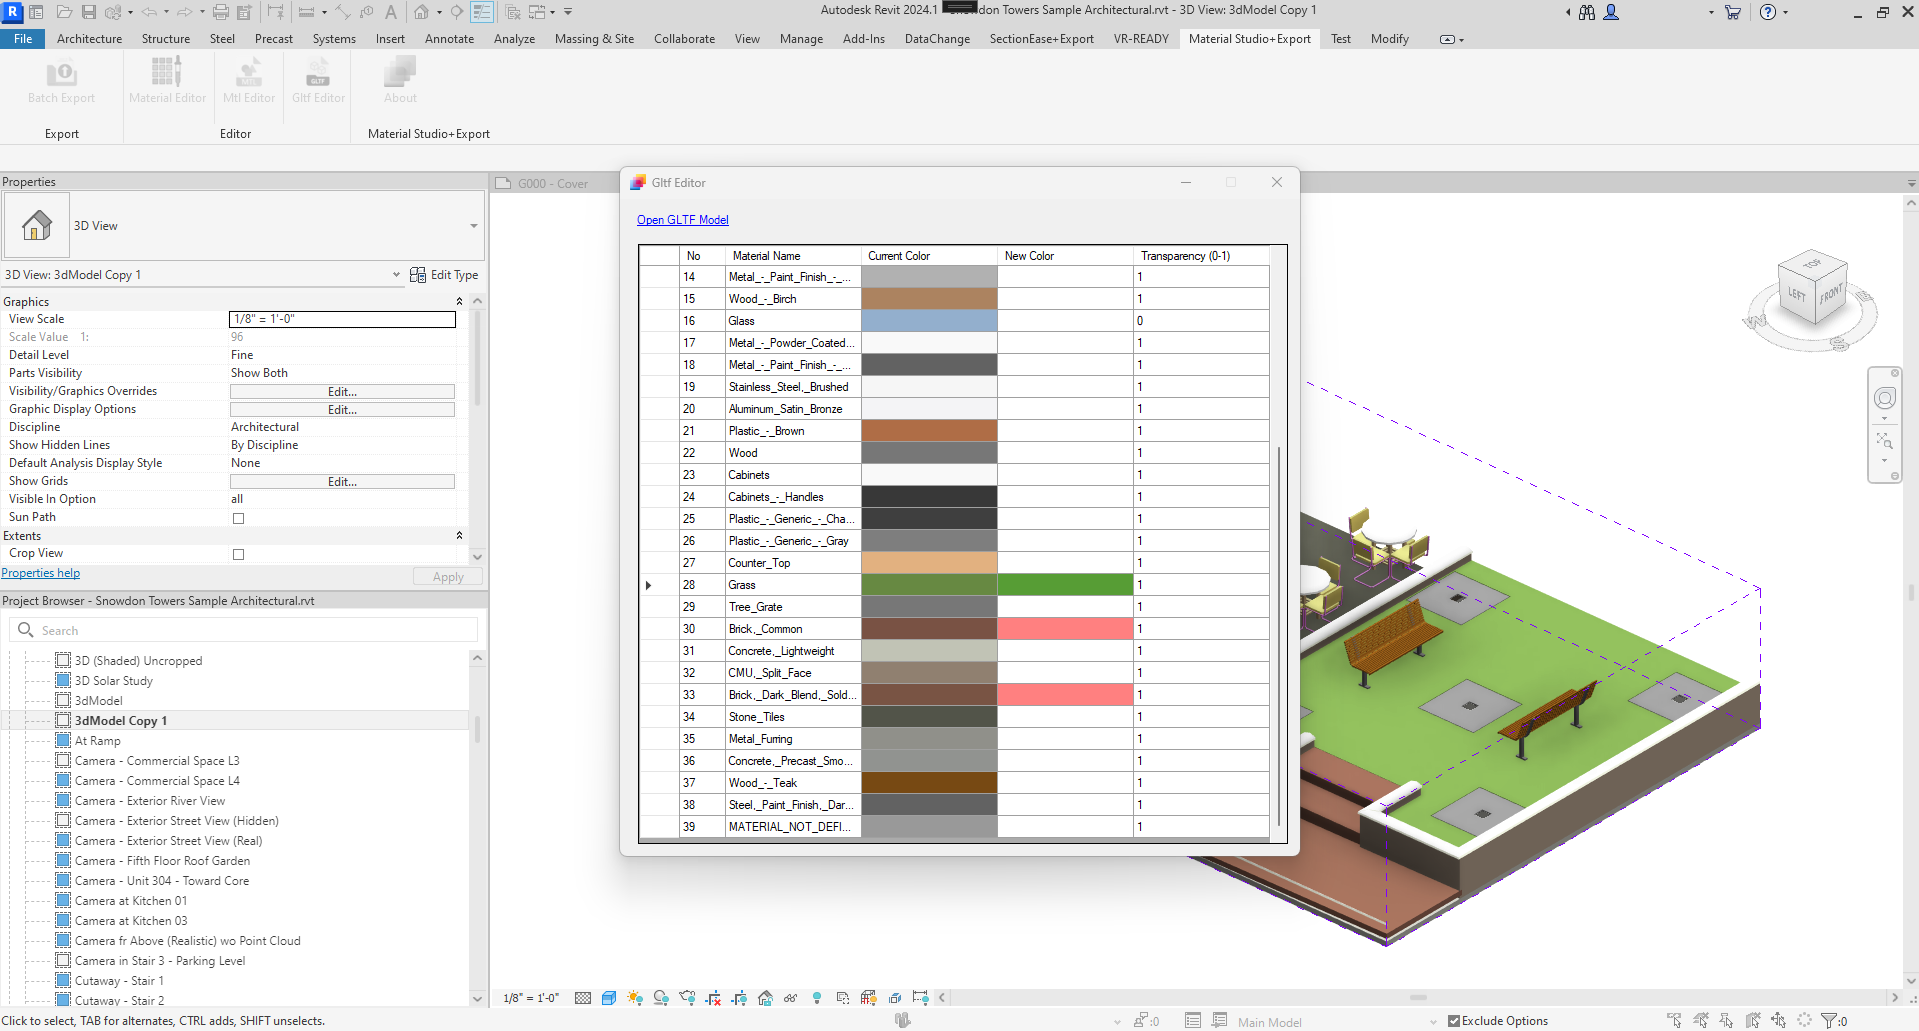This screenshot has height=1031, width=1919.
Task: Open the Massing & Site tab
Action: (594, 39)
